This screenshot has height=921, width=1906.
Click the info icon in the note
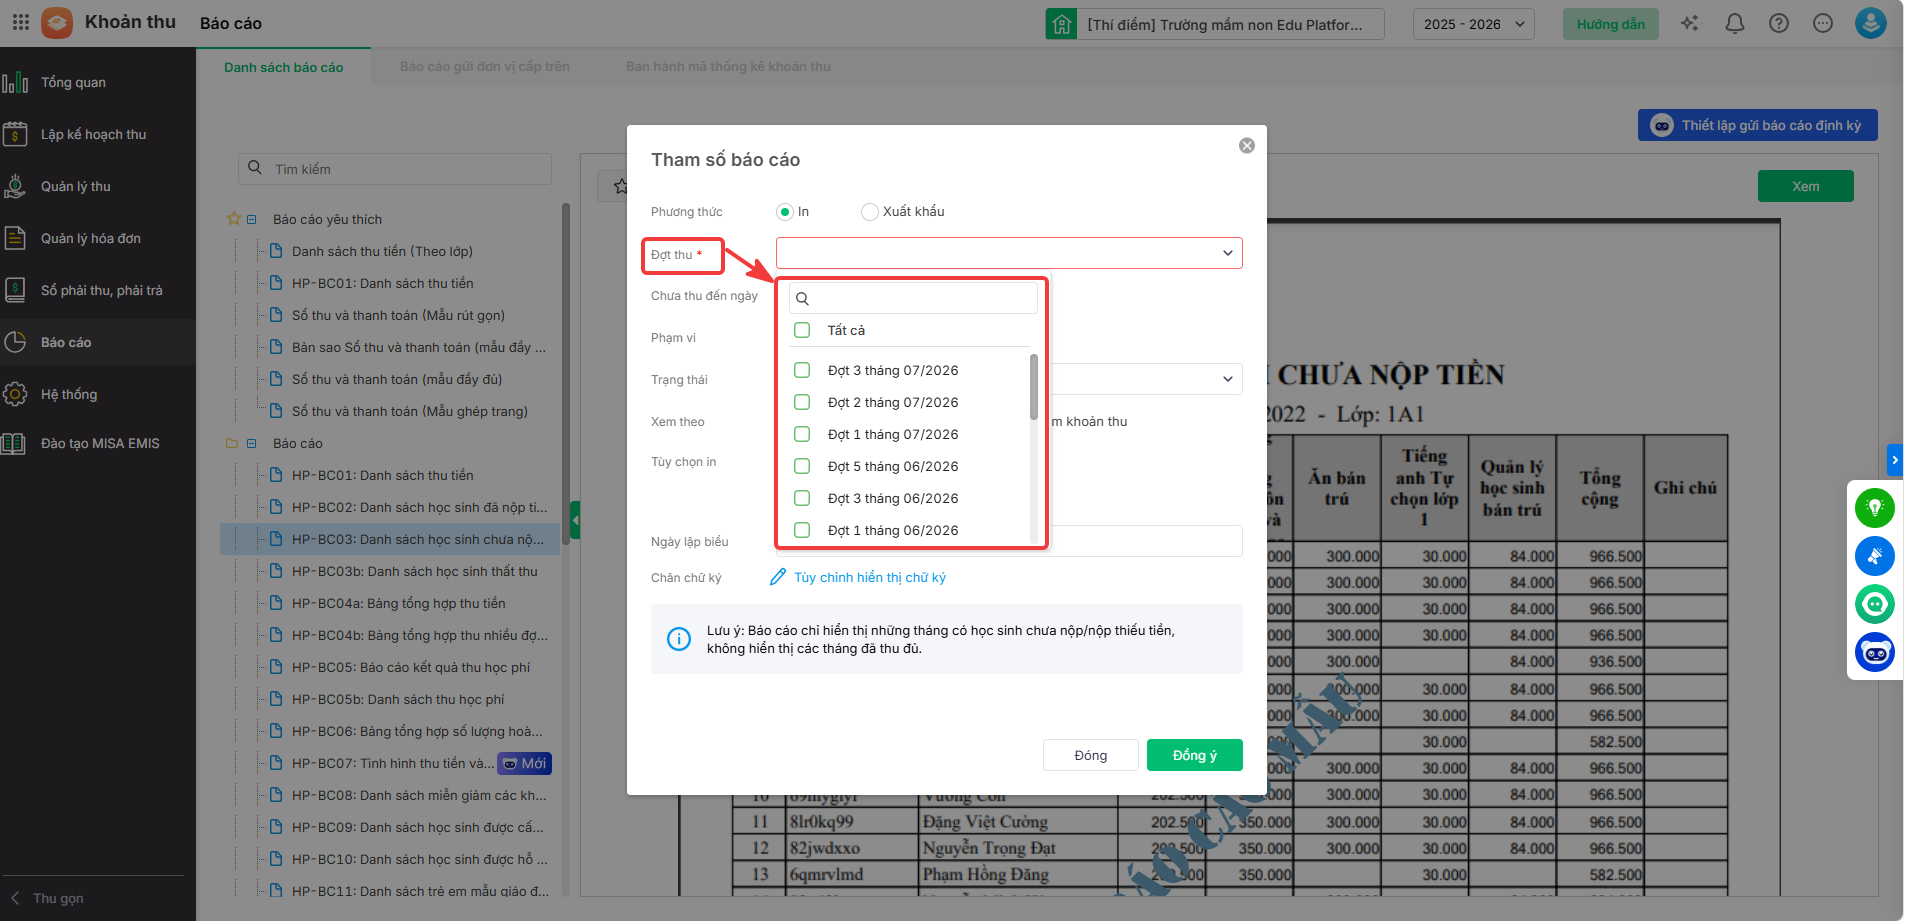(x=679, y=639)
